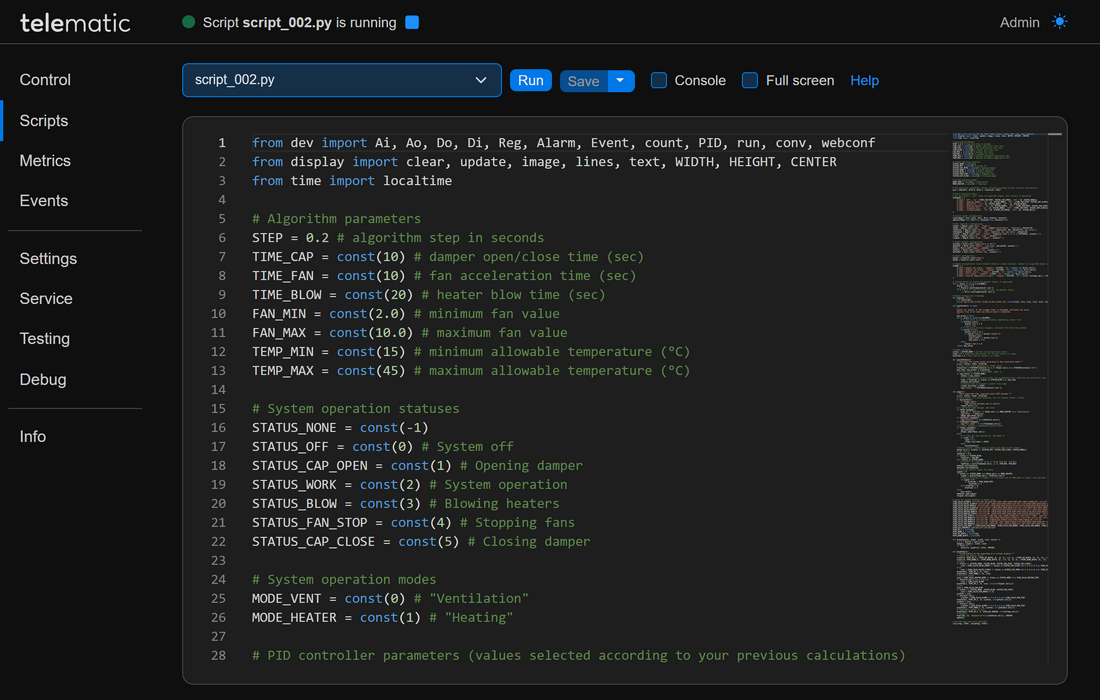Navigate to the Events page
The width and height of the screenshot is (1100, 700).
pyautogui.click(x=44, y=200)
